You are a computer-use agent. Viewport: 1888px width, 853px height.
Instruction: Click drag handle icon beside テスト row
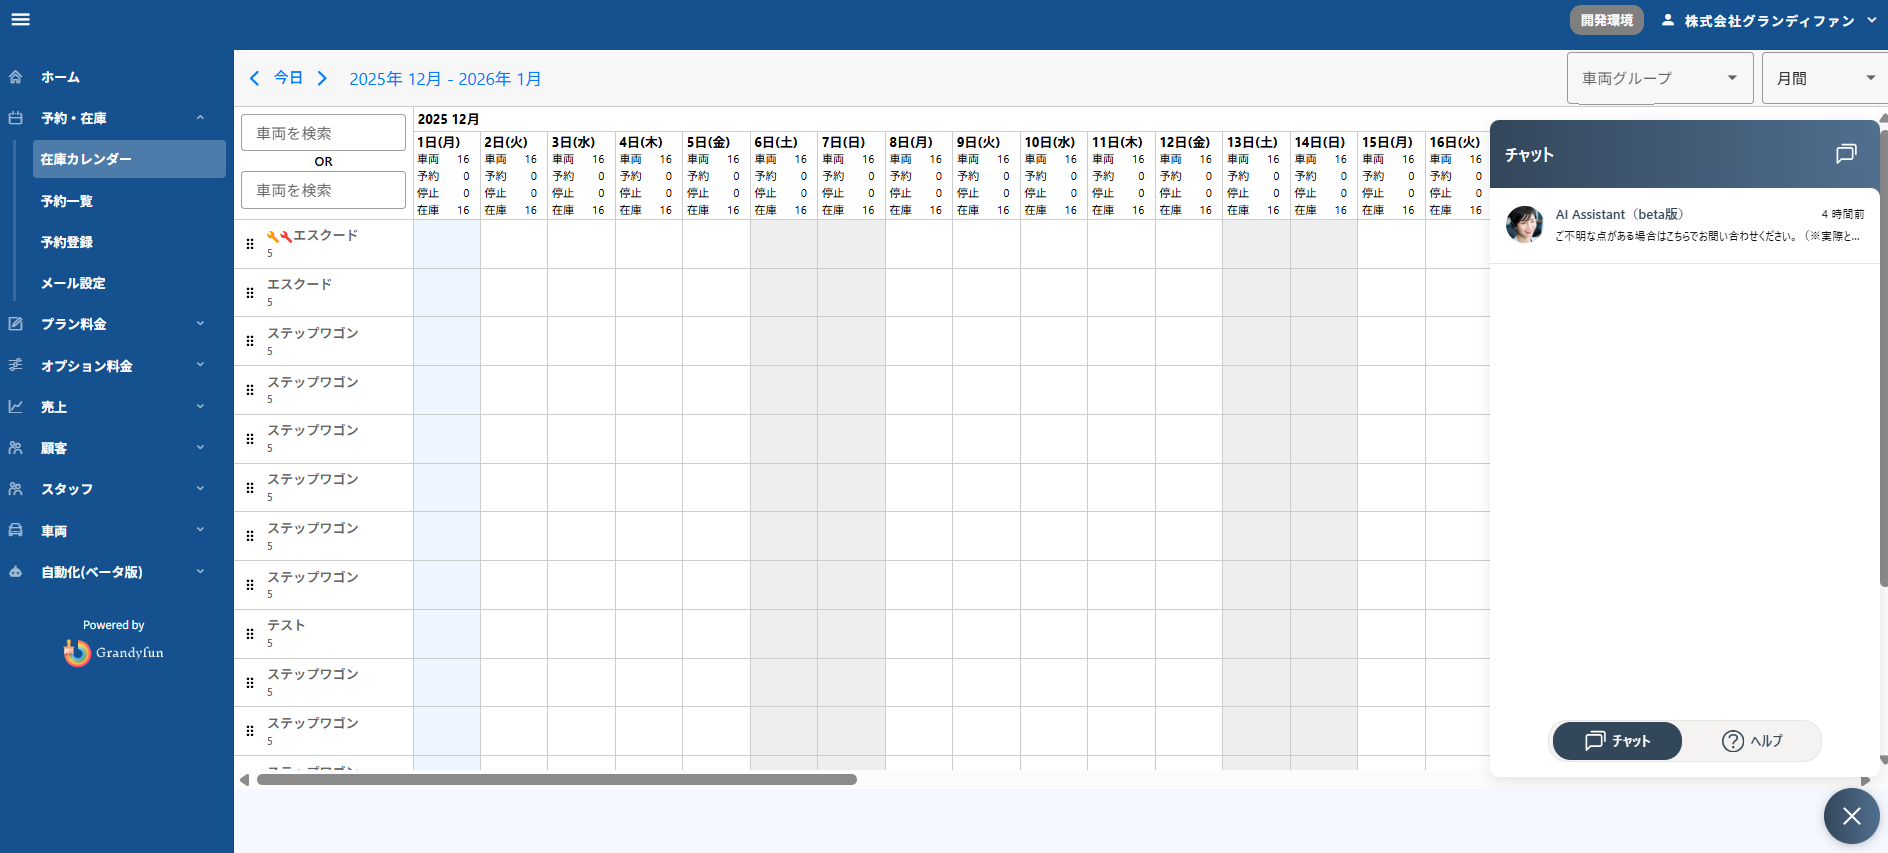click(x=250, y=634)
